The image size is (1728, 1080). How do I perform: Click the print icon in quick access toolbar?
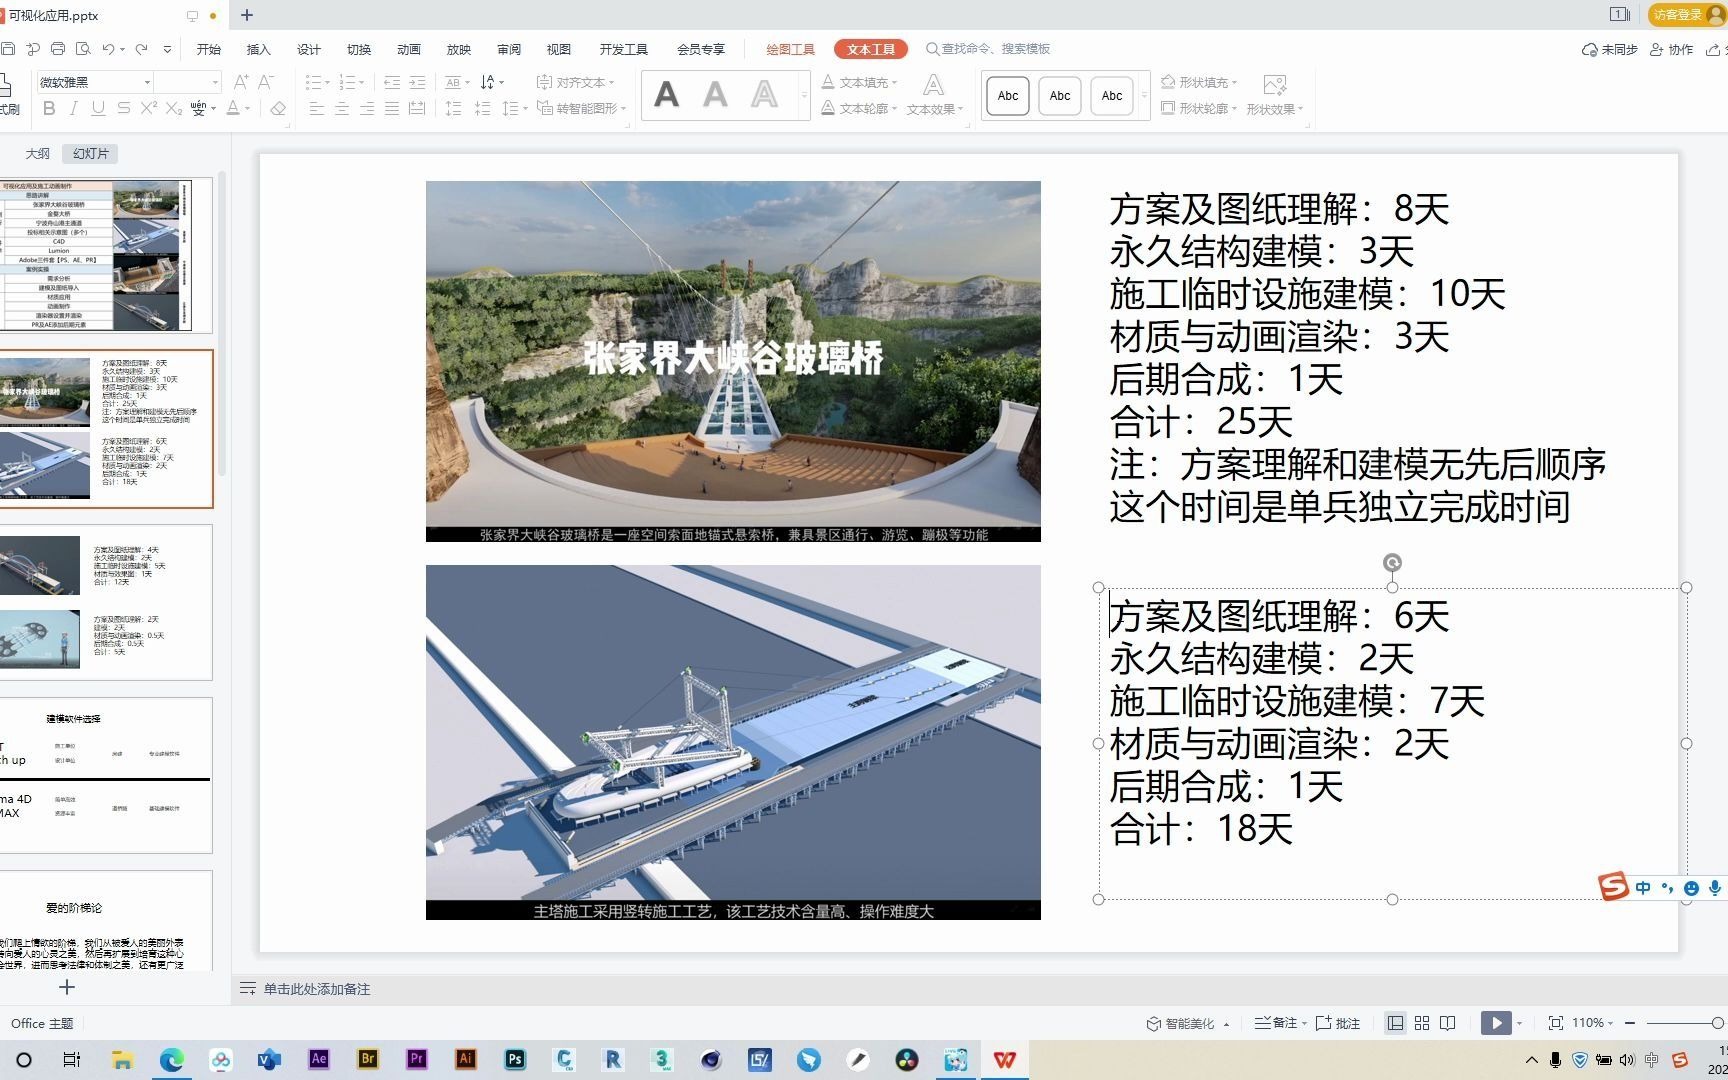point(58,49)
